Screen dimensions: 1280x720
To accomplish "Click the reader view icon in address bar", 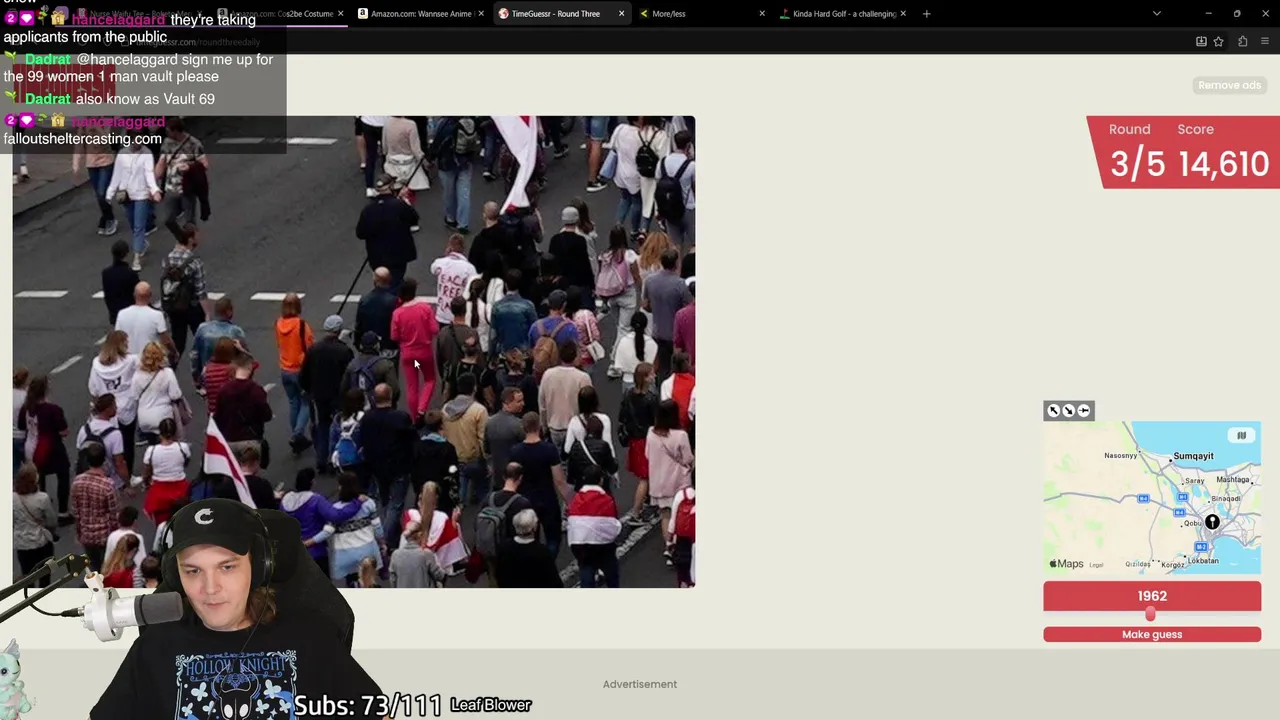I will click(1201, 41).
